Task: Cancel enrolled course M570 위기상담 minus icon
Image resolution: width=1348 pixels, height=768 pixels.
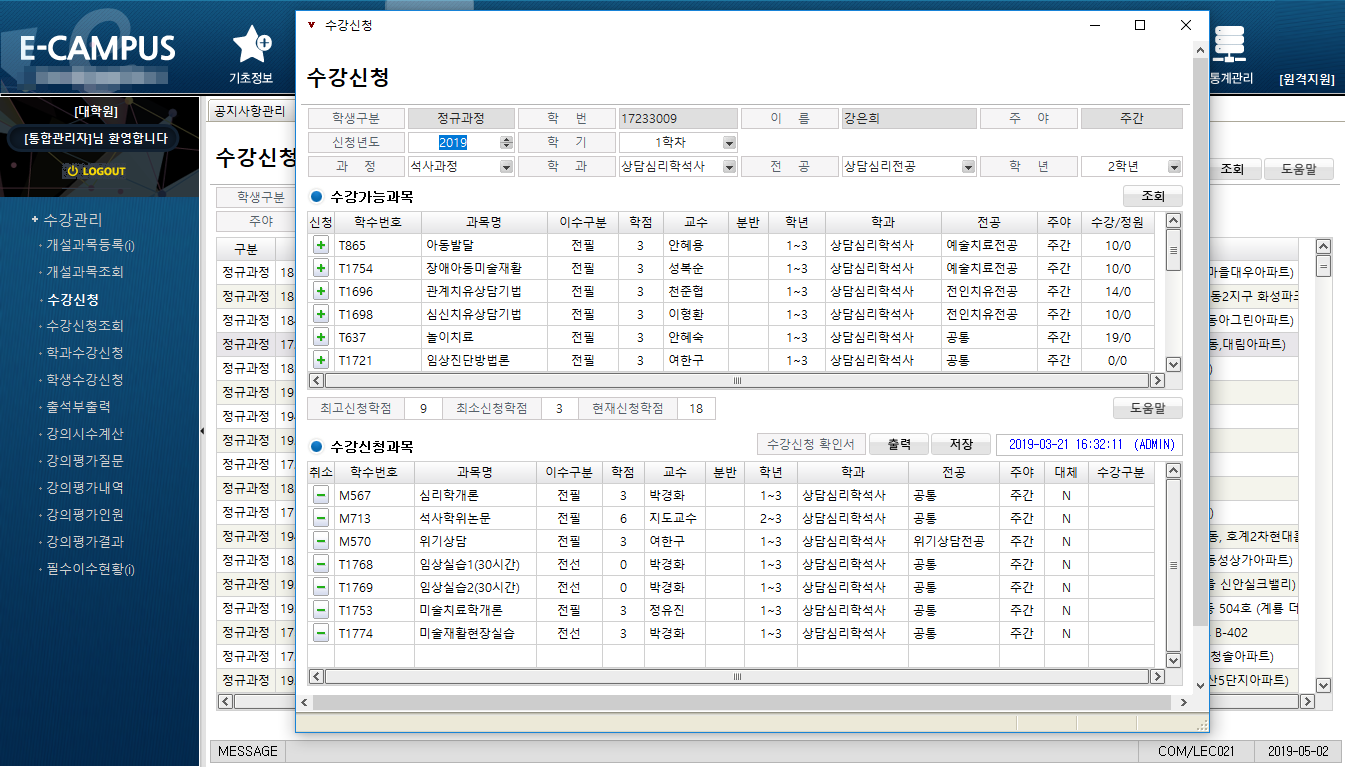Action: [x=321, y=541]
